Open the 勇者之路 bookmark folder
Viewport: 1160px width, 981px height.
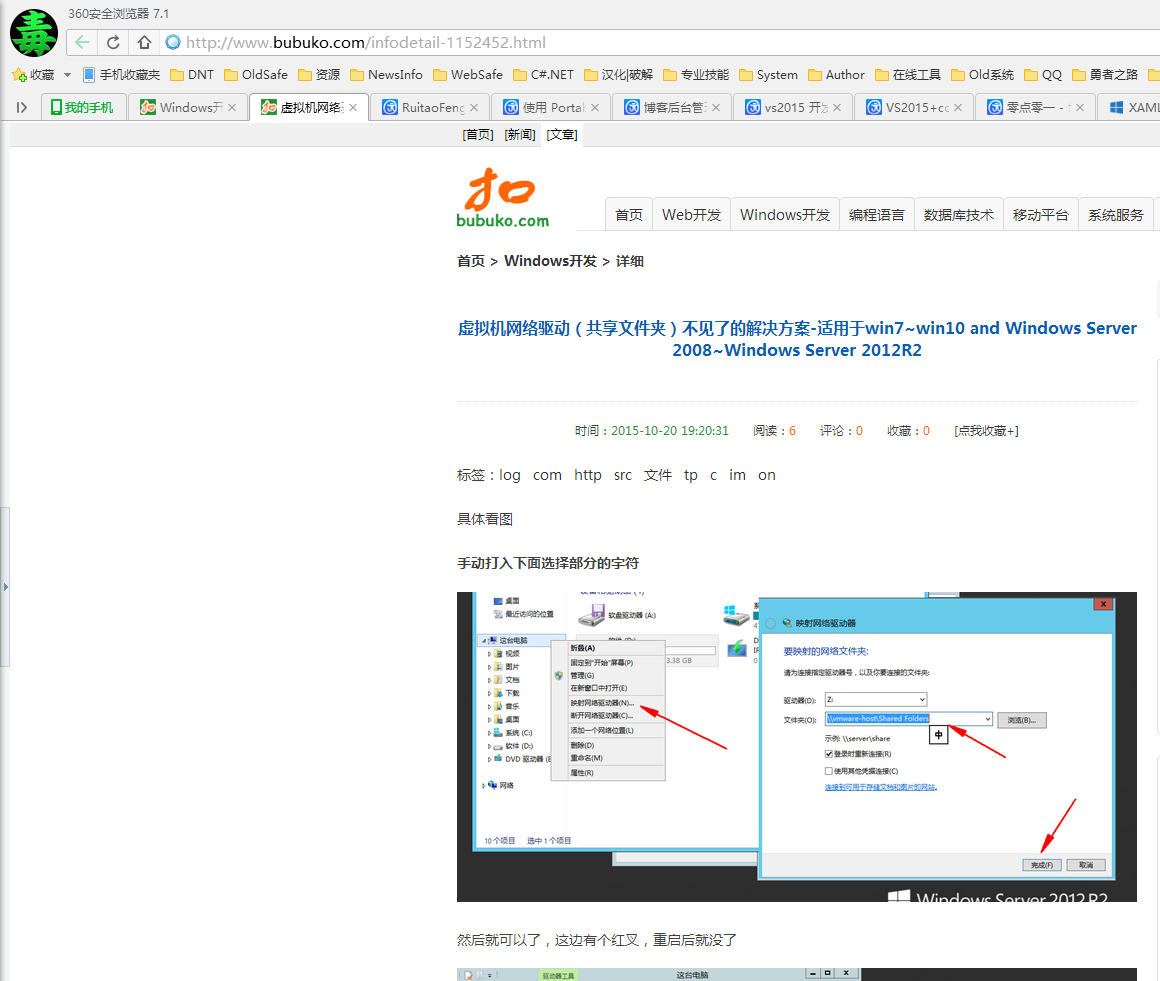[1105, 75]
